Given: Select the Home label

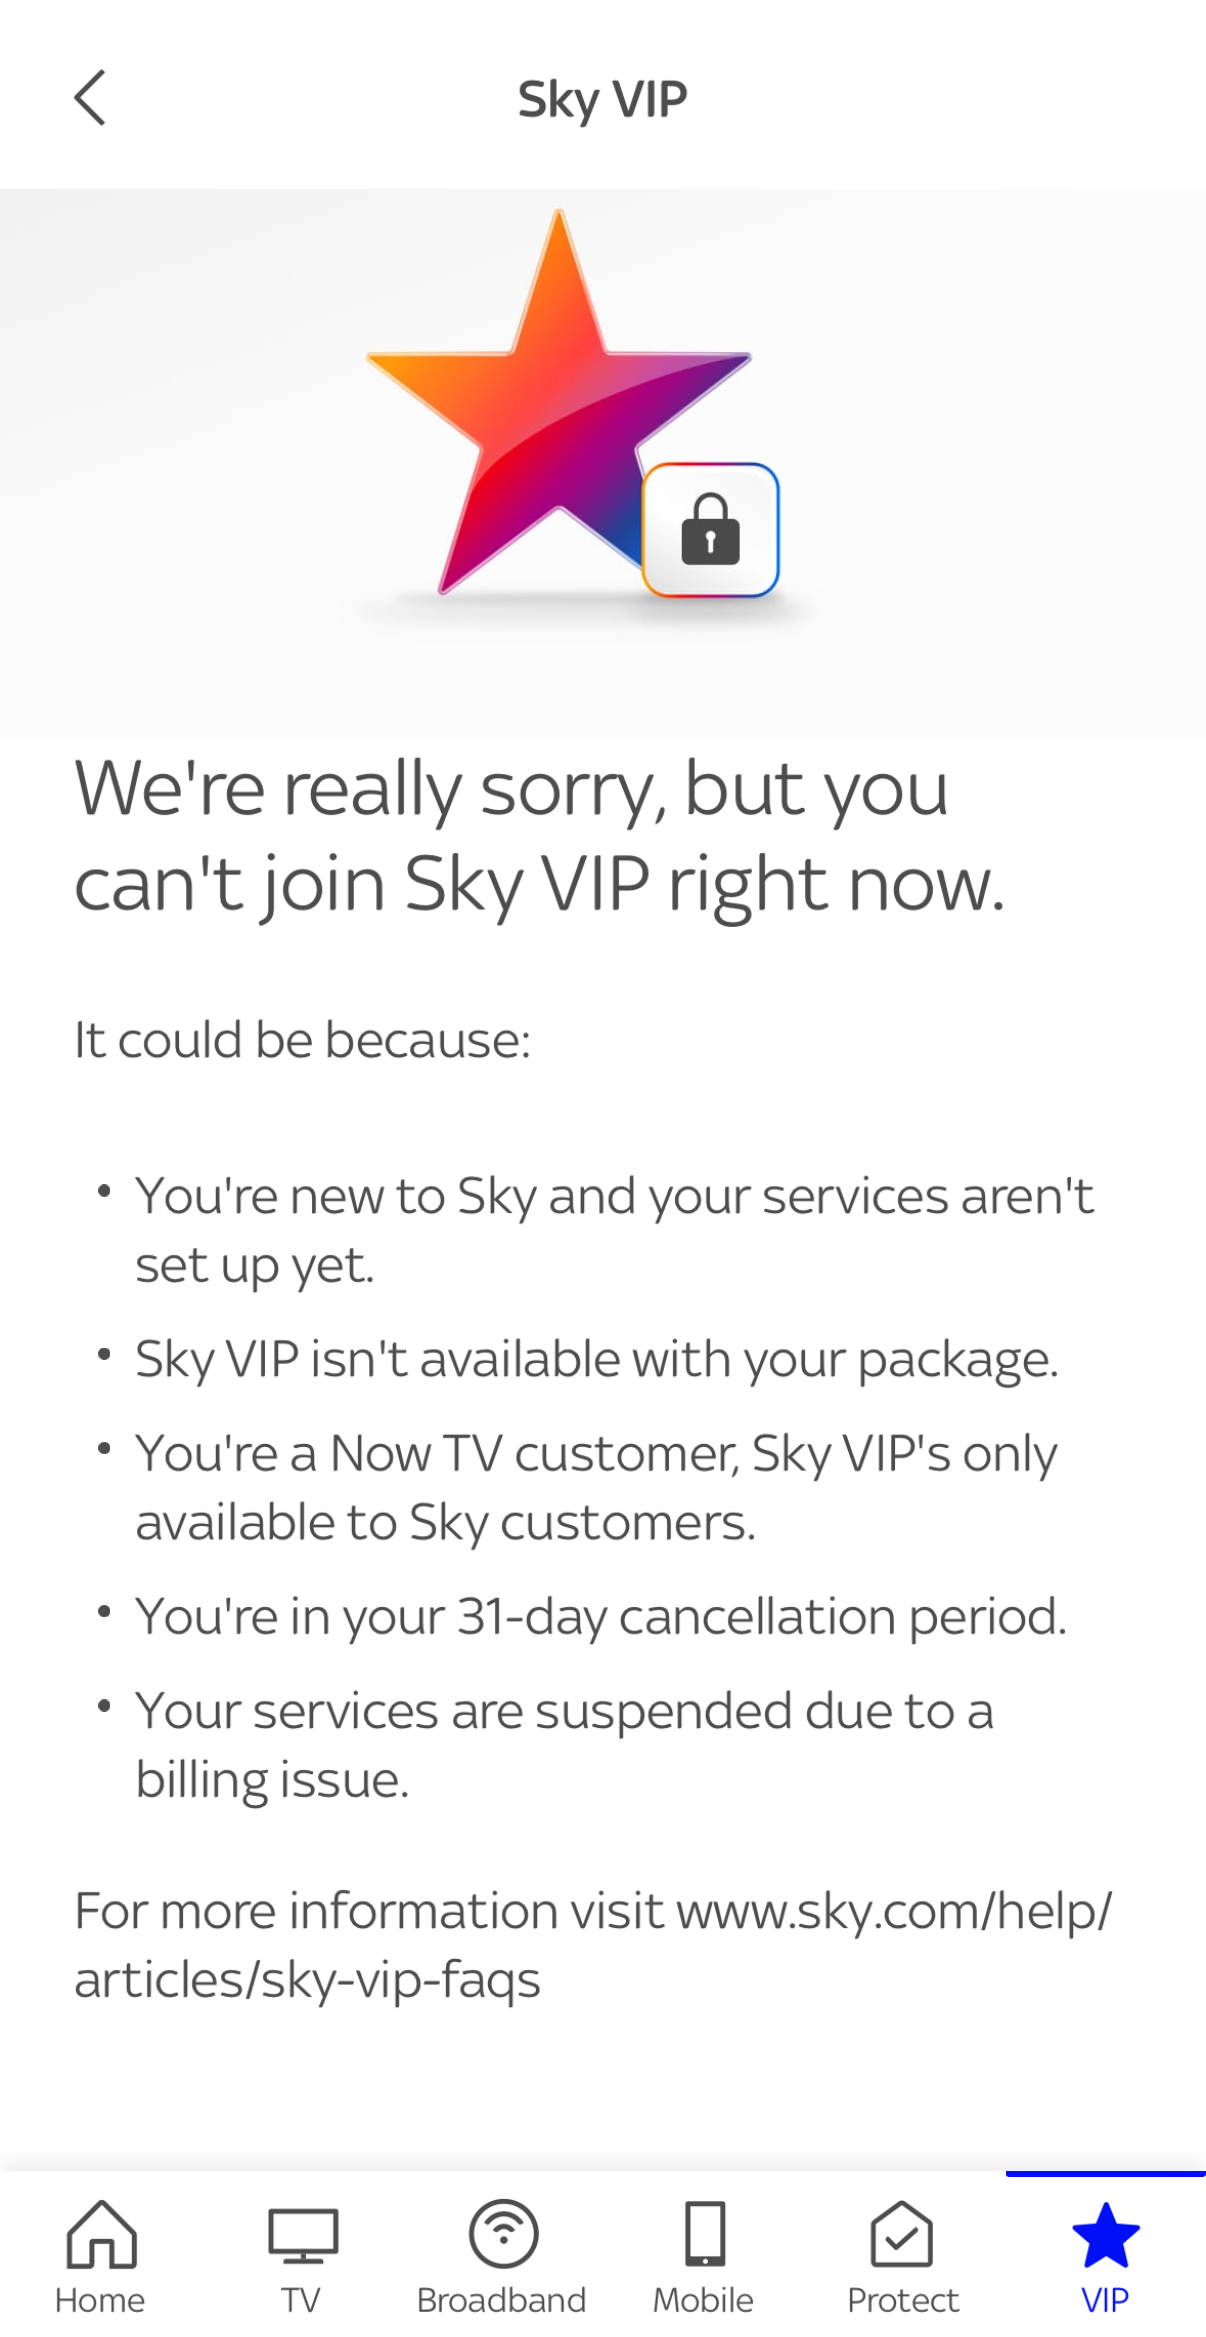Looking at the screenshot, I should [x=100, y=2299].
